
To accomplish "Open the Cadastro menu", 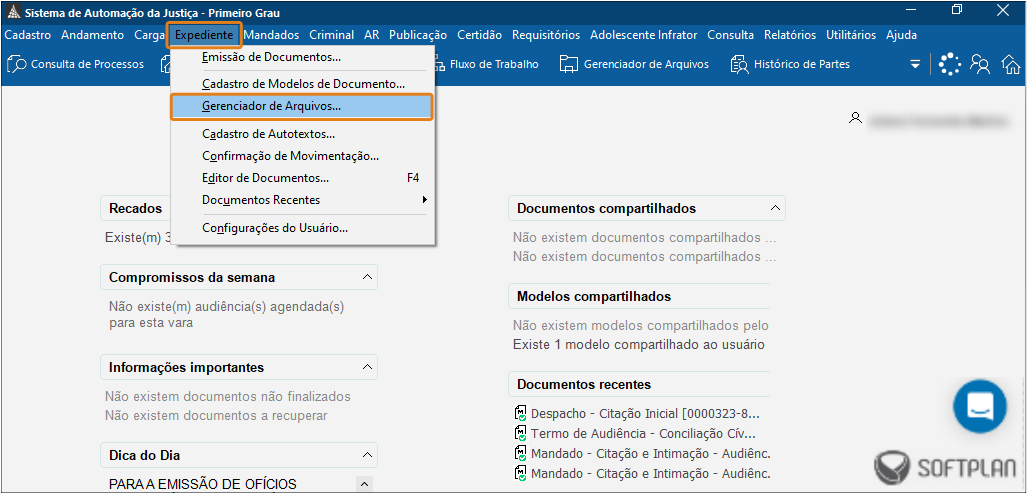I will click(x=28, y=35).
